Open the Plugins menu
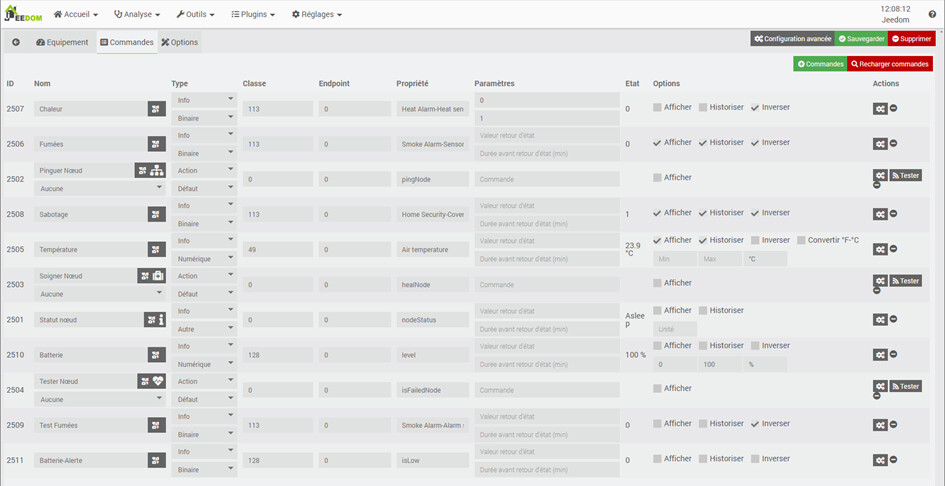The height and width of the screenshot is (486, 945). (253, 14)
